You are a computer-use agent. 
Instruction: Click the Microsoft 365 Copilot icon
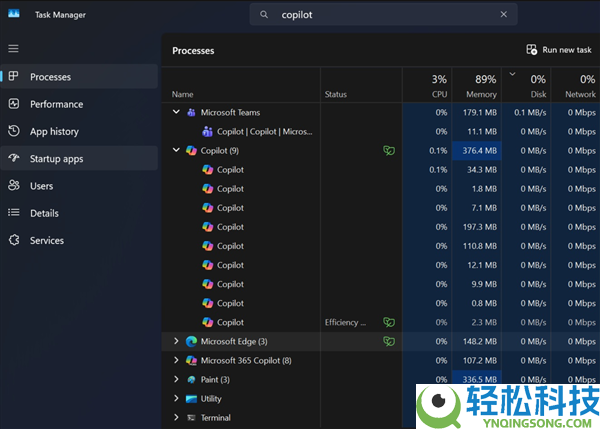191,360
